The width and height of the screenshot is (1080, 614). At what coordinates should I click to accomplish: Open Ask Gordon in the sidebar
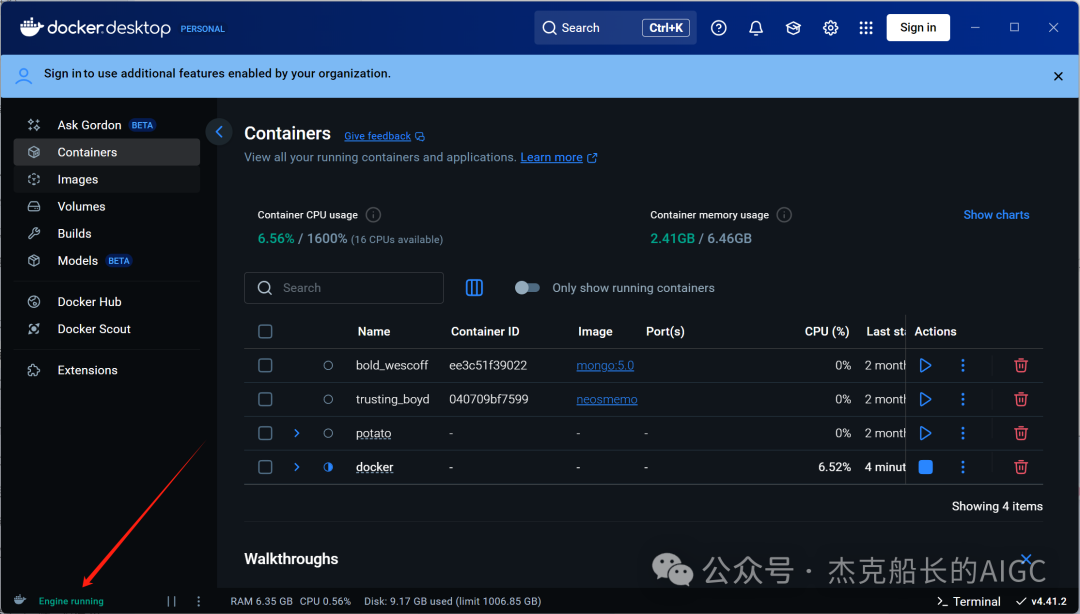107,125
